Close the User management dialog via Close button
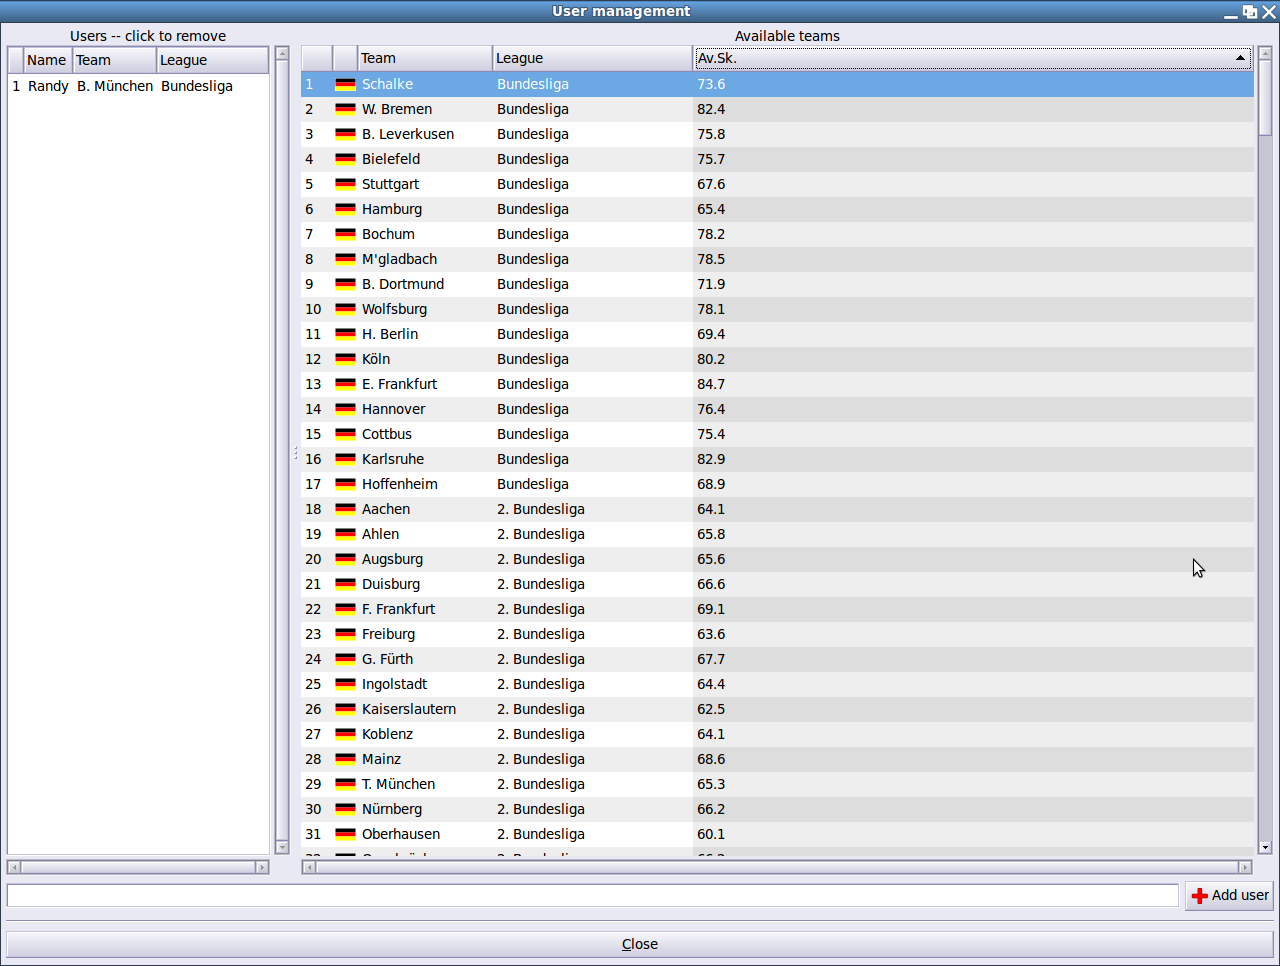This screenshot has width=1280, height=966. [640, 944]
